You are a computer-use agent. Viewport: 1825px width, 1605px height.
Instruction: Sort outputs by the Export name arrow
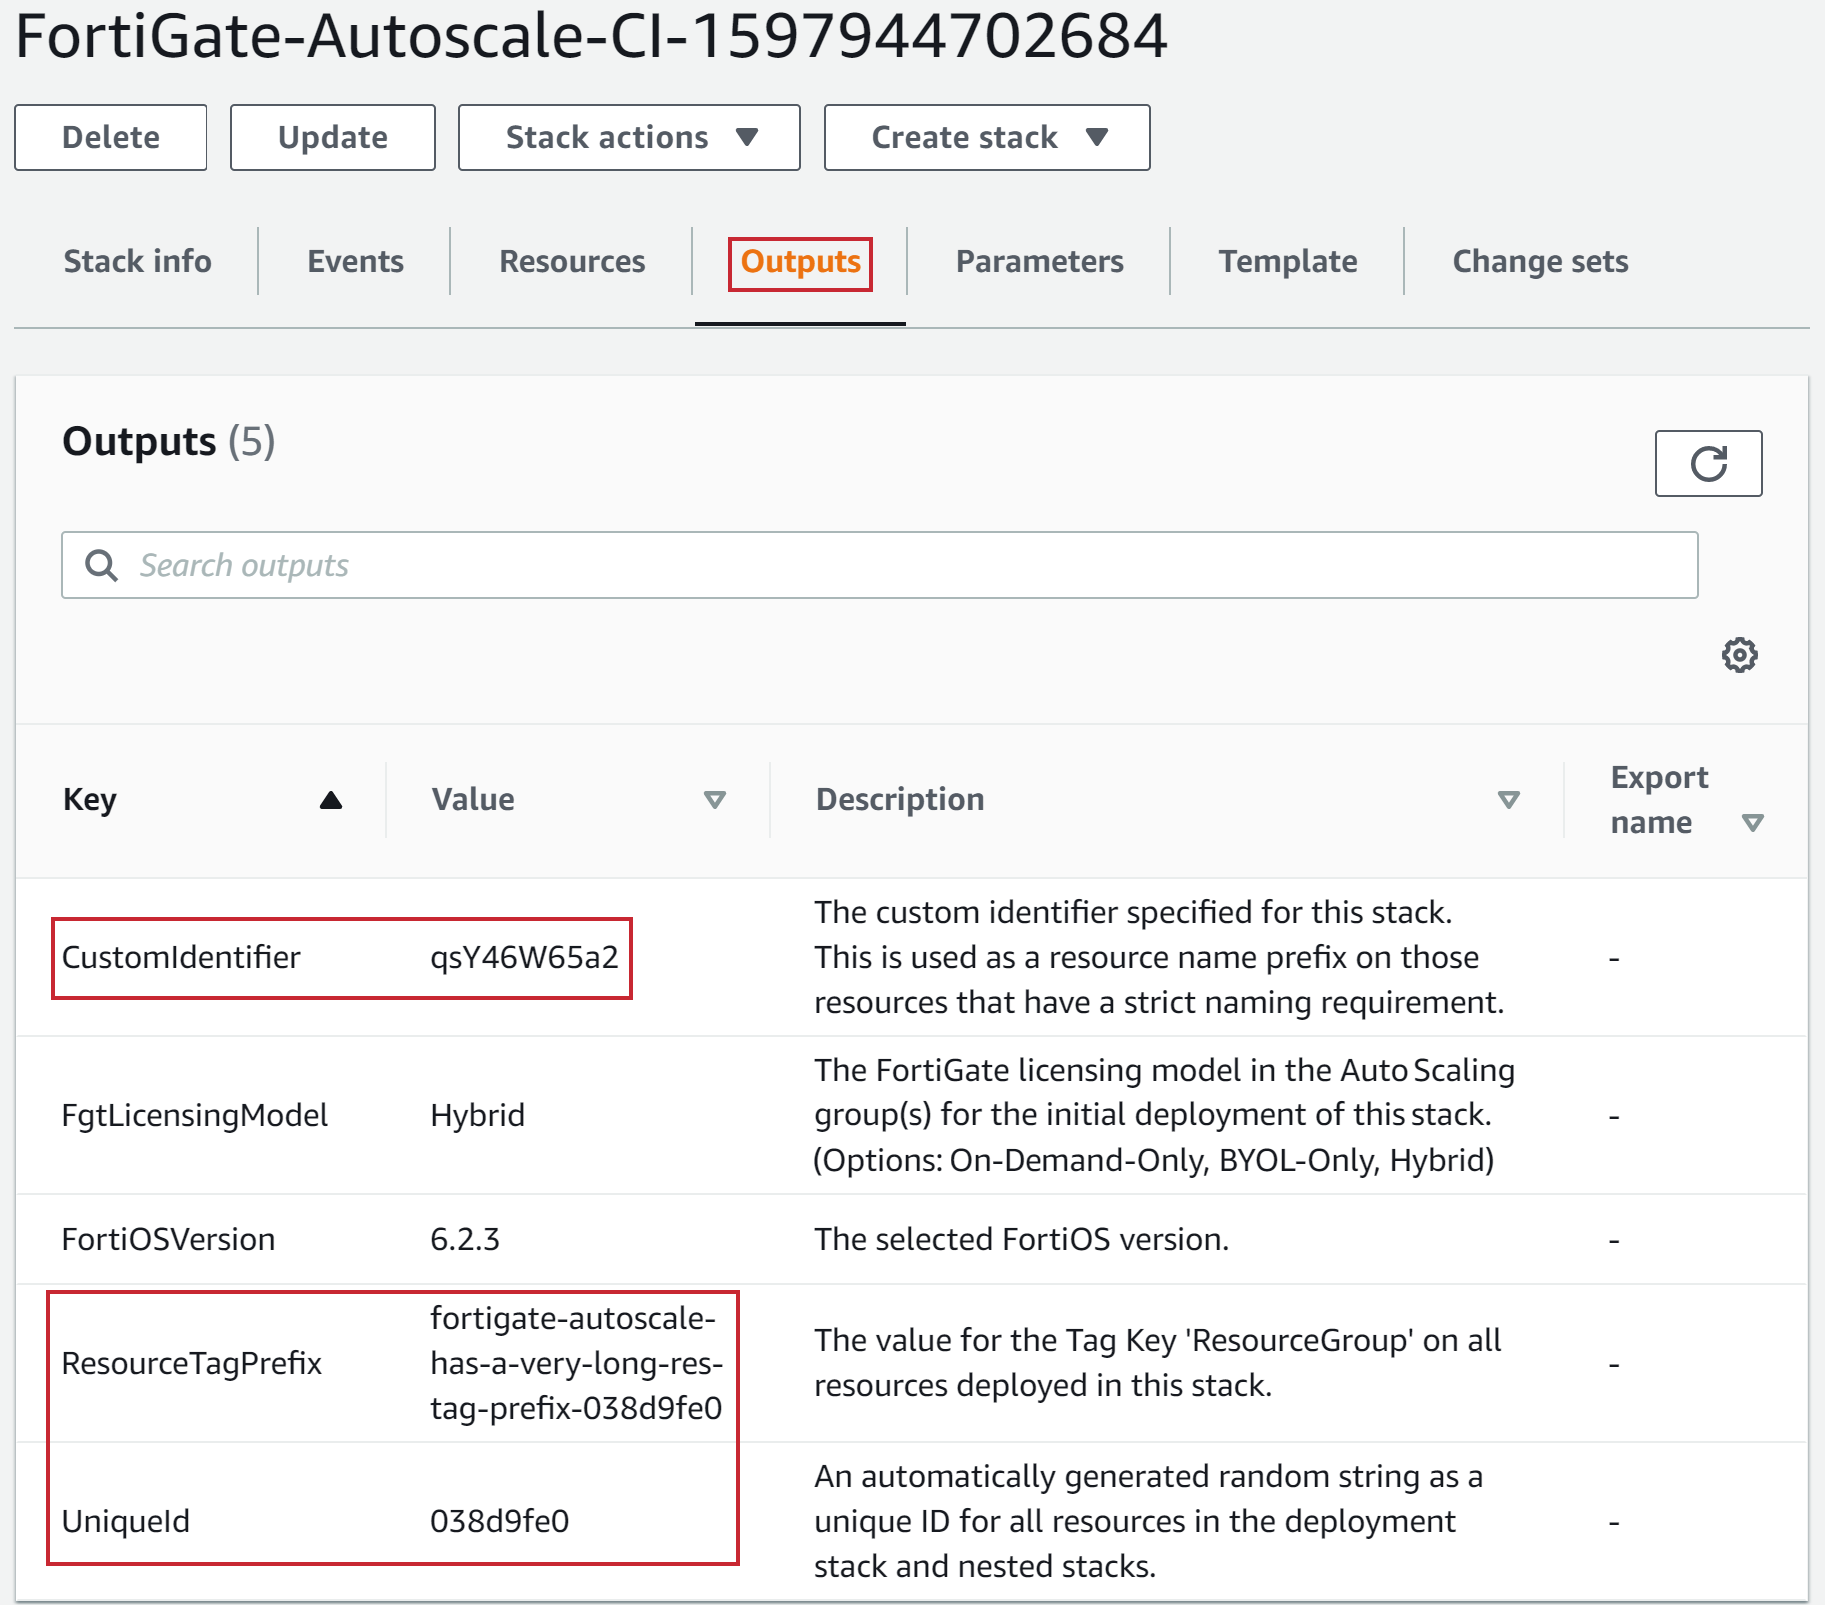point(1755,823)
